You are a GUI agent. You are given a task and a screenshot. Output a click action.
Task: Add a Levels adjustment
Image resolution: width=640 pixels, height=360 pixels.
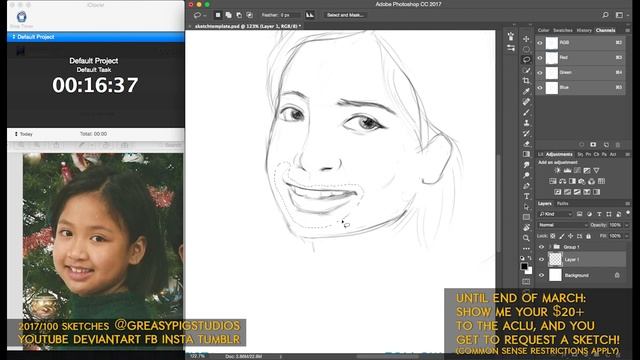coord(567,170)
